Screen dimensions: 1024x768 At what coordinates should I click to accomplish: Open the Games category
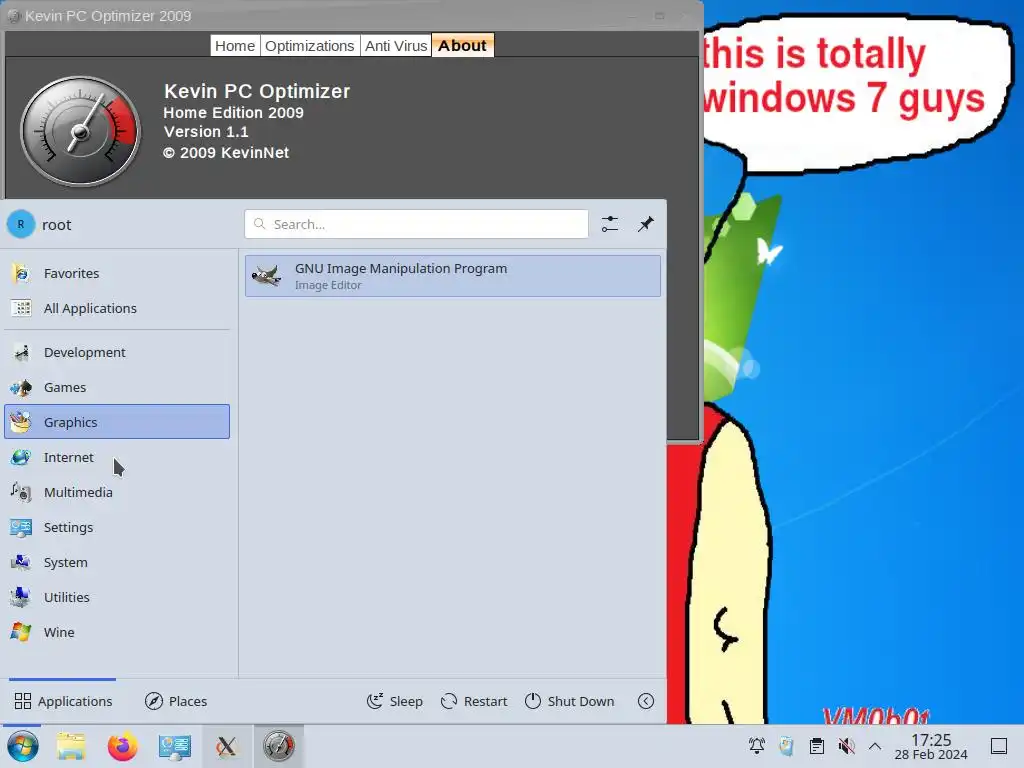tap(117, 387)
